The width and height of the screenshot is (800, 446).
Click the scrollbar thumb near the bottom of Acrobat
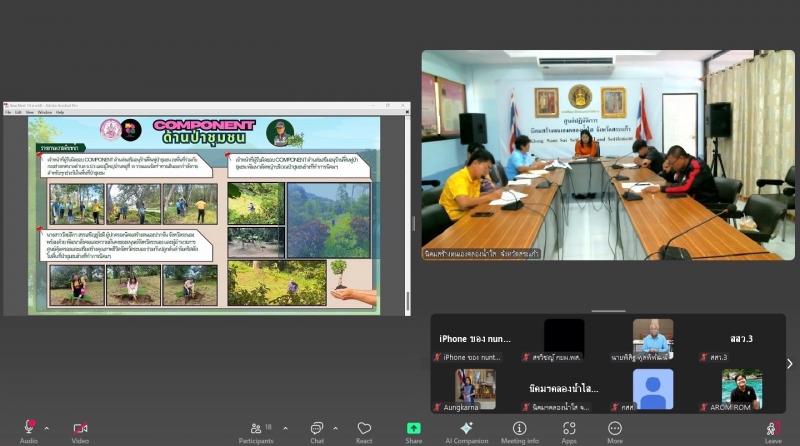408,301
